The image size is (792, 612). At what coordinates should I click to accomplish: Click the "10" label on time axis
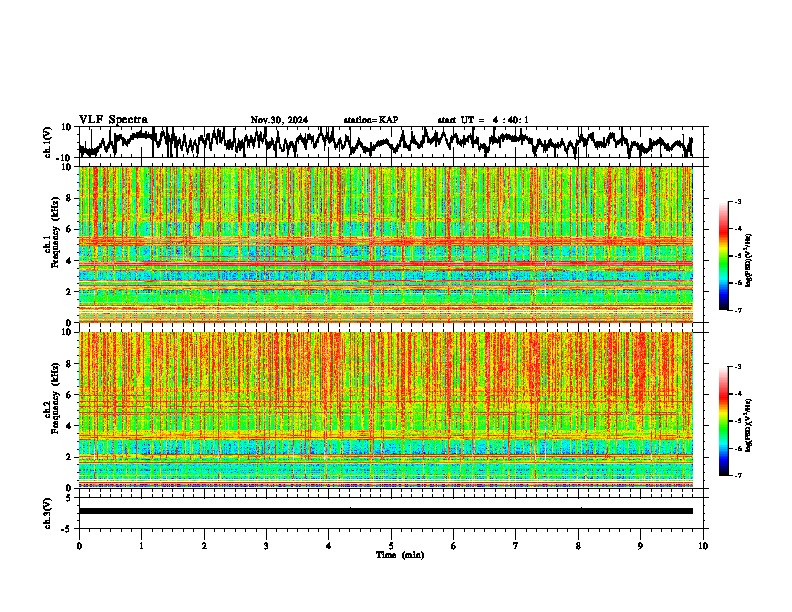tap(703, 546)
